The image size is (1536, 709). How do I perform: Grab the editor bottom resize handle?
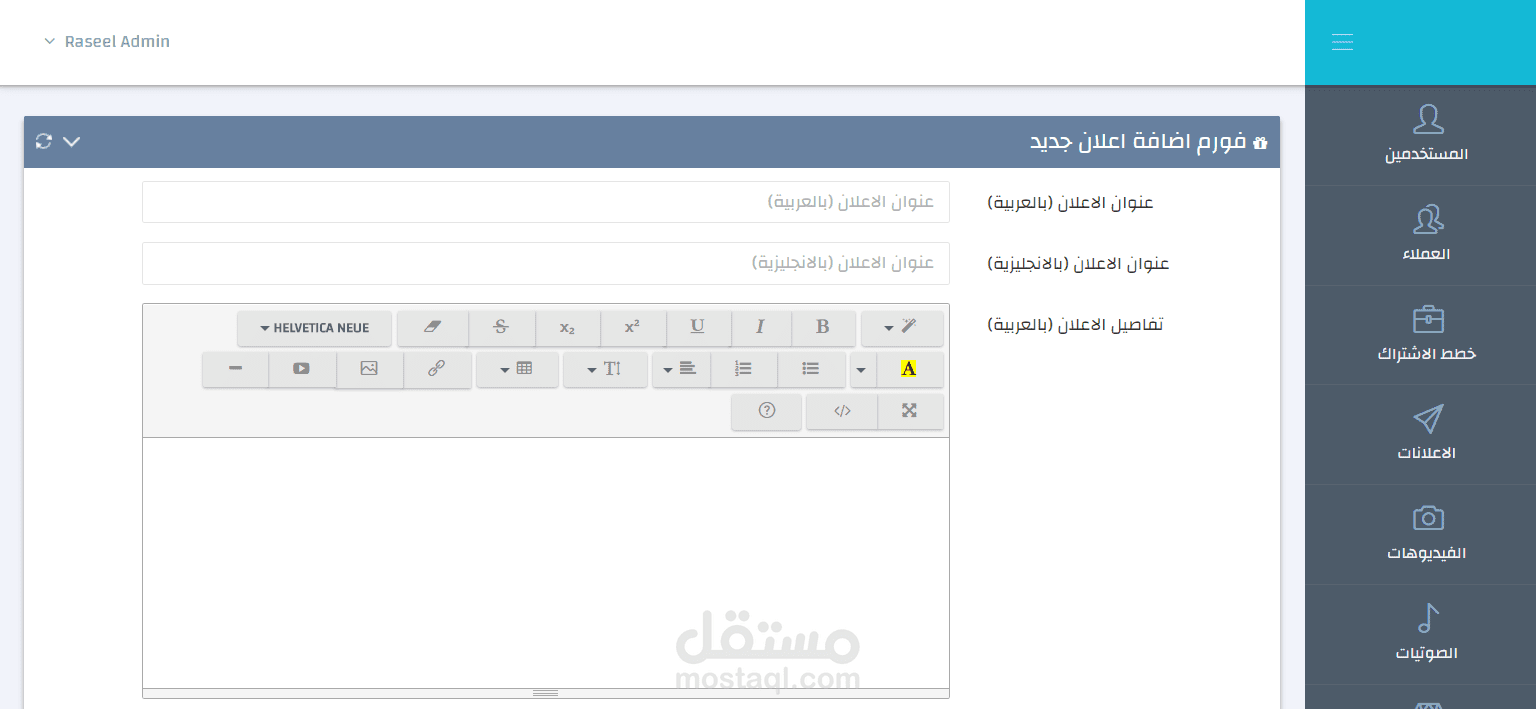click(546, 693)
